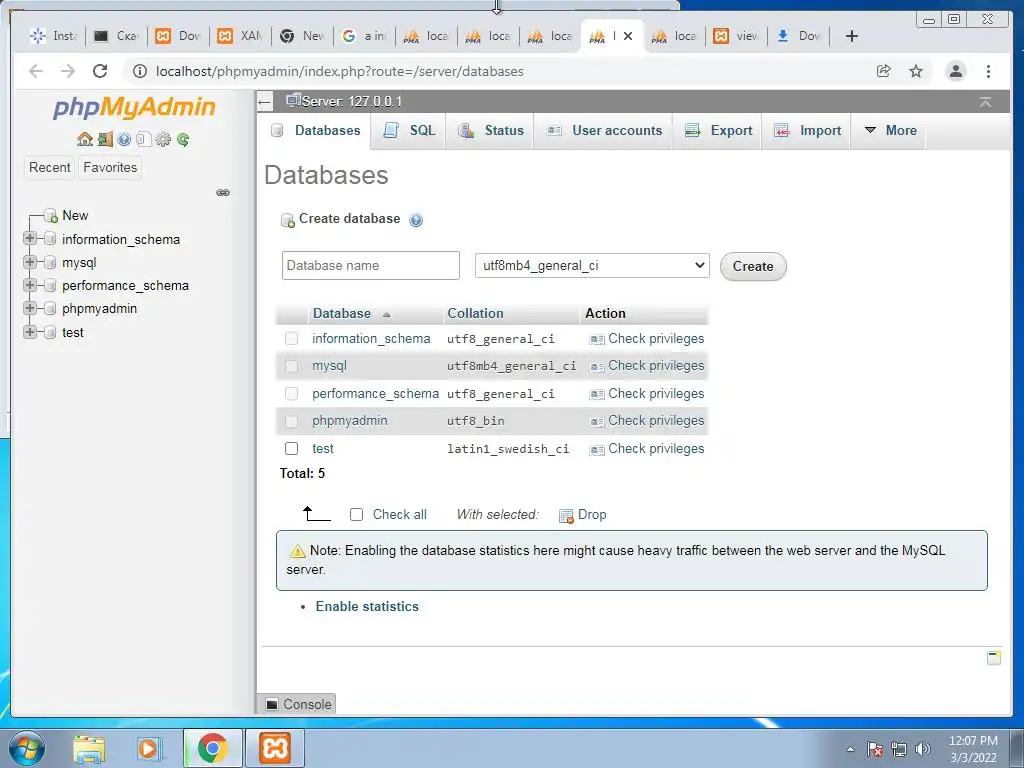Click the Recent tables button
The image size is (1024, 768).
50,168
